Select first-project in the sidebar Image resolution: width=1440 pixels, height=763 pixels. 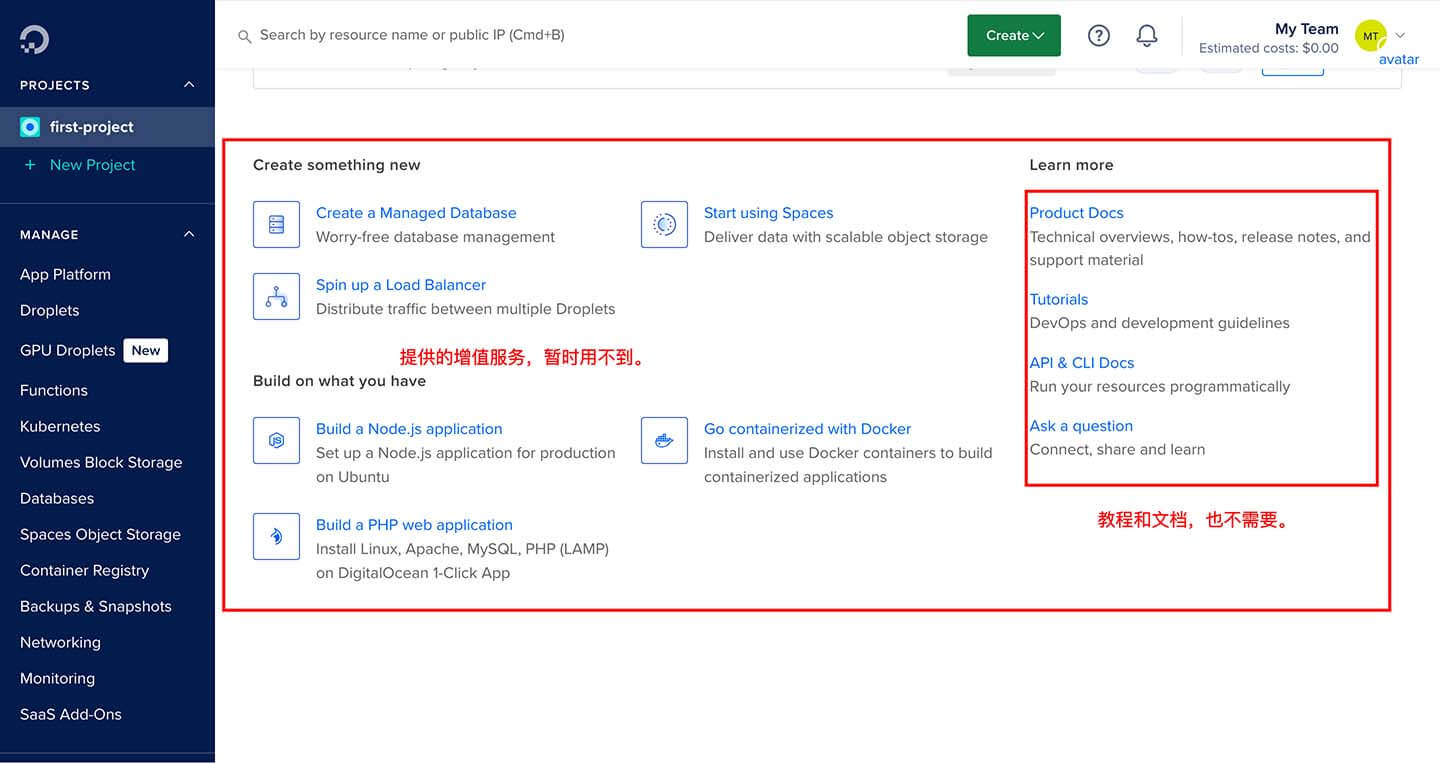tap(107, 127)
